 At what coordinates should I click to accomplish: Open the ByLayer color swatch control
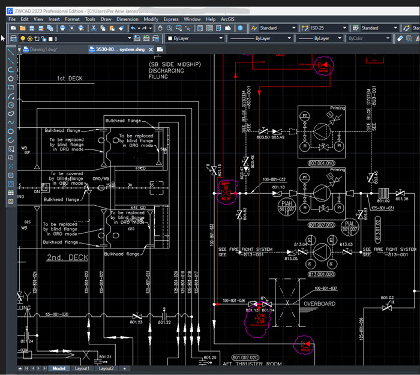[x=195, y=39]
